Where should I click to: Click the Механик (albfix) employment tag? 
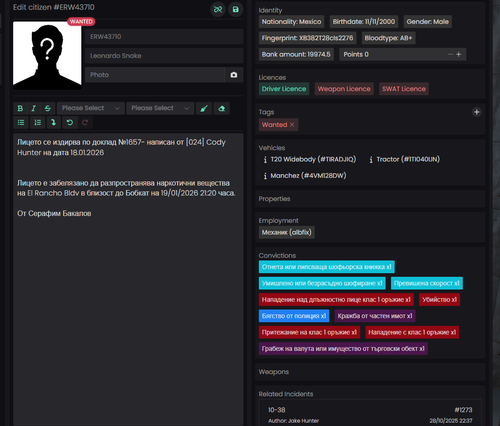(287, 232)
